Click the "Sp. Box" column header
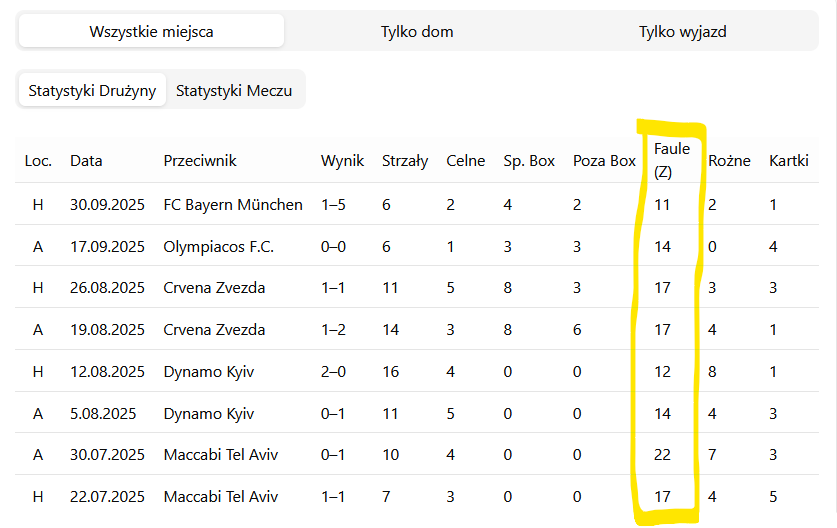This screenshot has width=837, height=528. [529, 160]
